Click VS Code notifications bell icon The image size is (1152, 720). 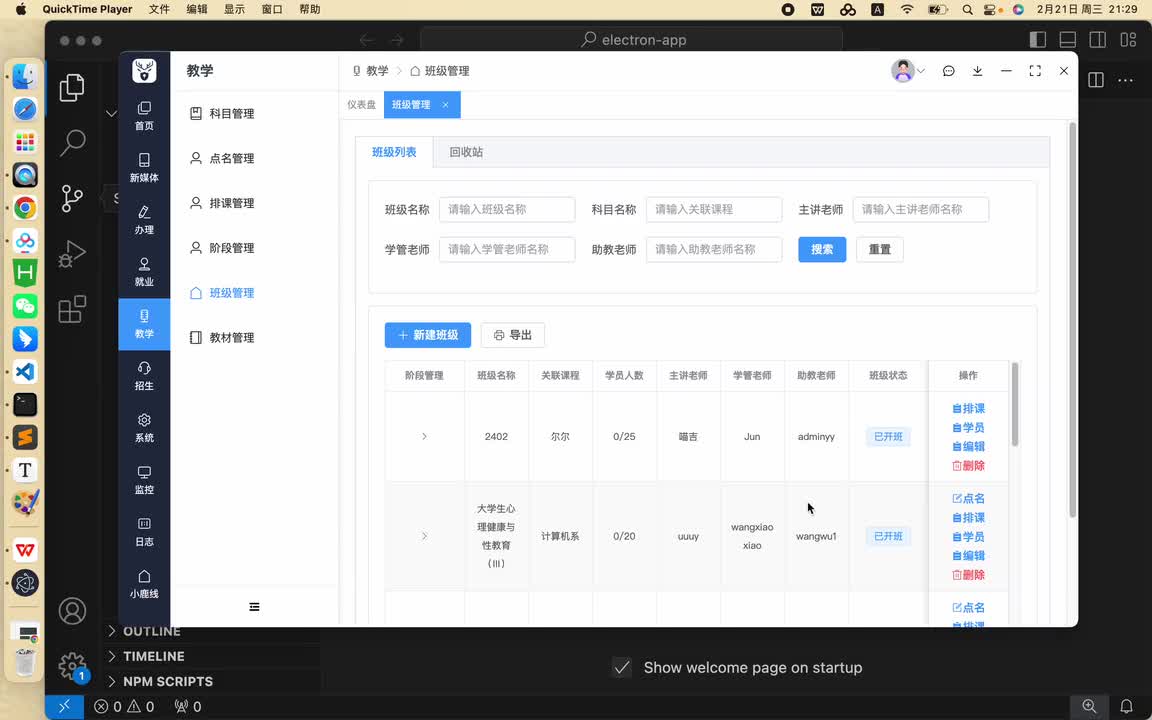tap(1126, 707)
